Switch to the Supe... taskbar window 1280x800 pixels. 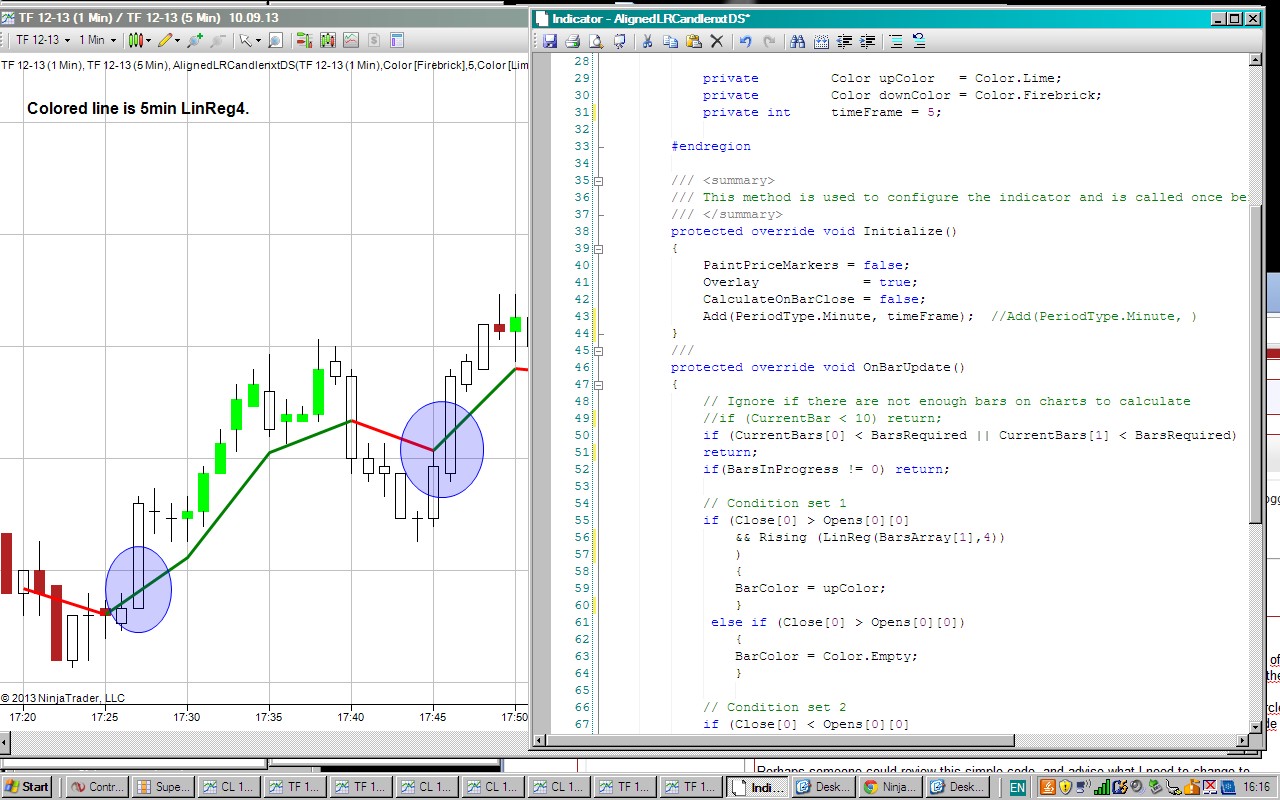coord(163,786)
